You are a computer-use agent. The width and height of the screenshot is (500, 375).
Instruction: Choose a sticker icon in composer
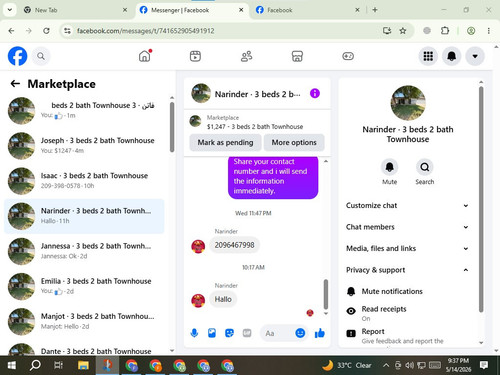pos(229,333)
